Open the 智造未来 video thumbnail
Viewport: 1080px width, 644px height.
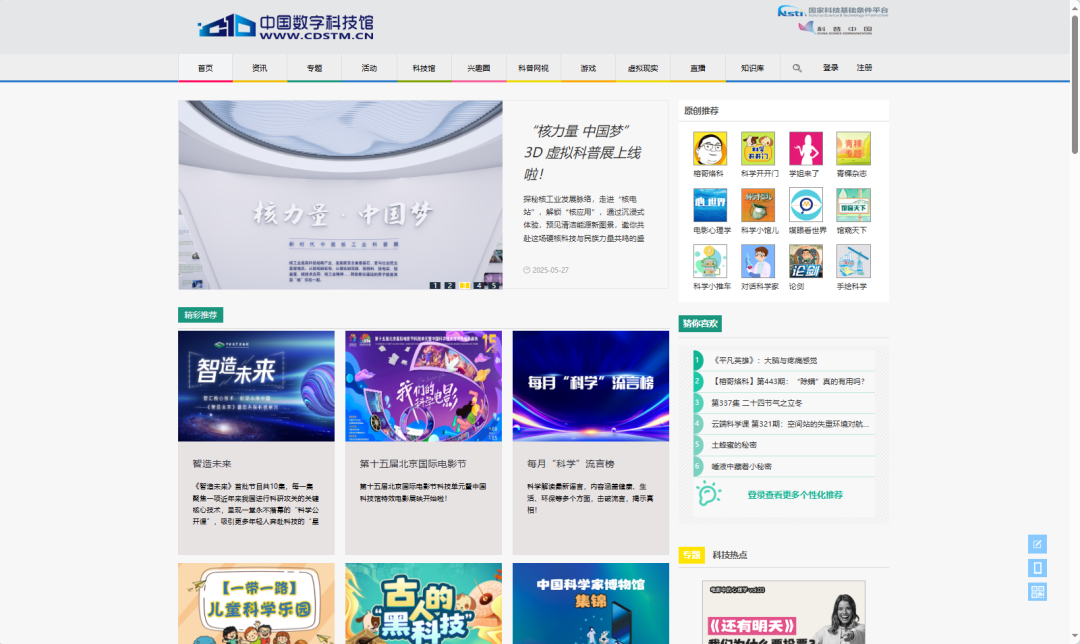click(x=256, y=386)
